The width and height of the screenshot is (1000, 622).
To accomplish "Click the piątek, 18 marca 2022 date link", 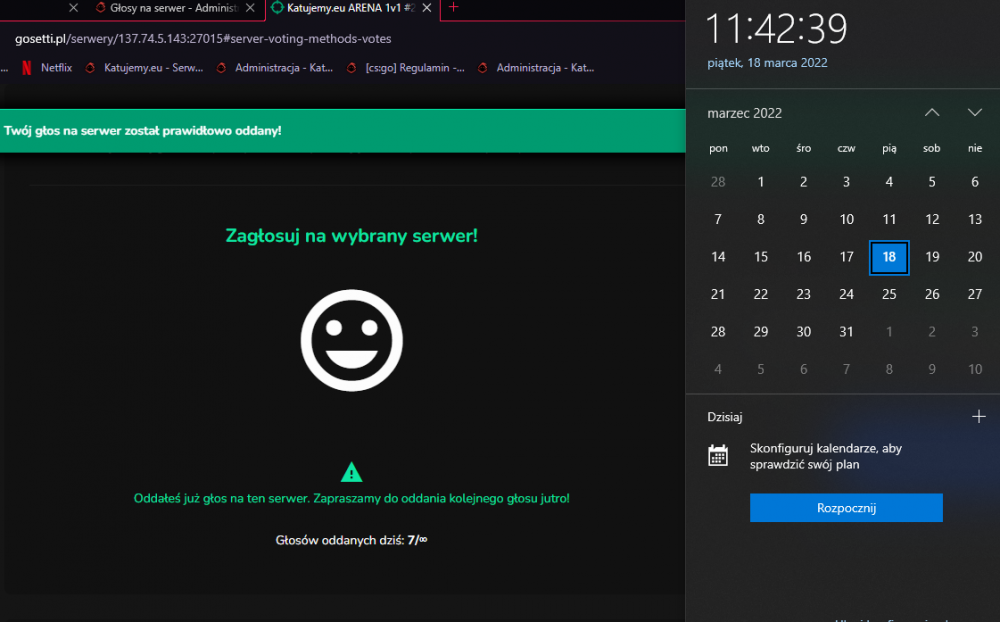I will click(x=767, y=63).
